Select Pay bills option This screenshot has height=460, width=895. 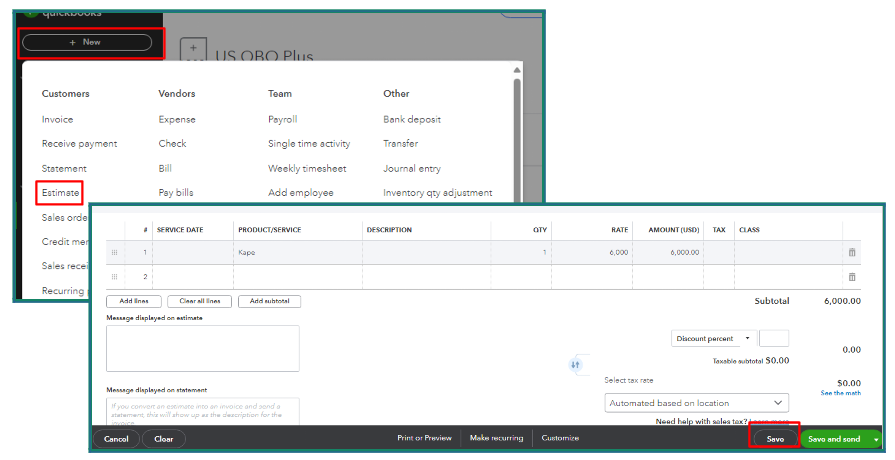(x=176, y=193)
